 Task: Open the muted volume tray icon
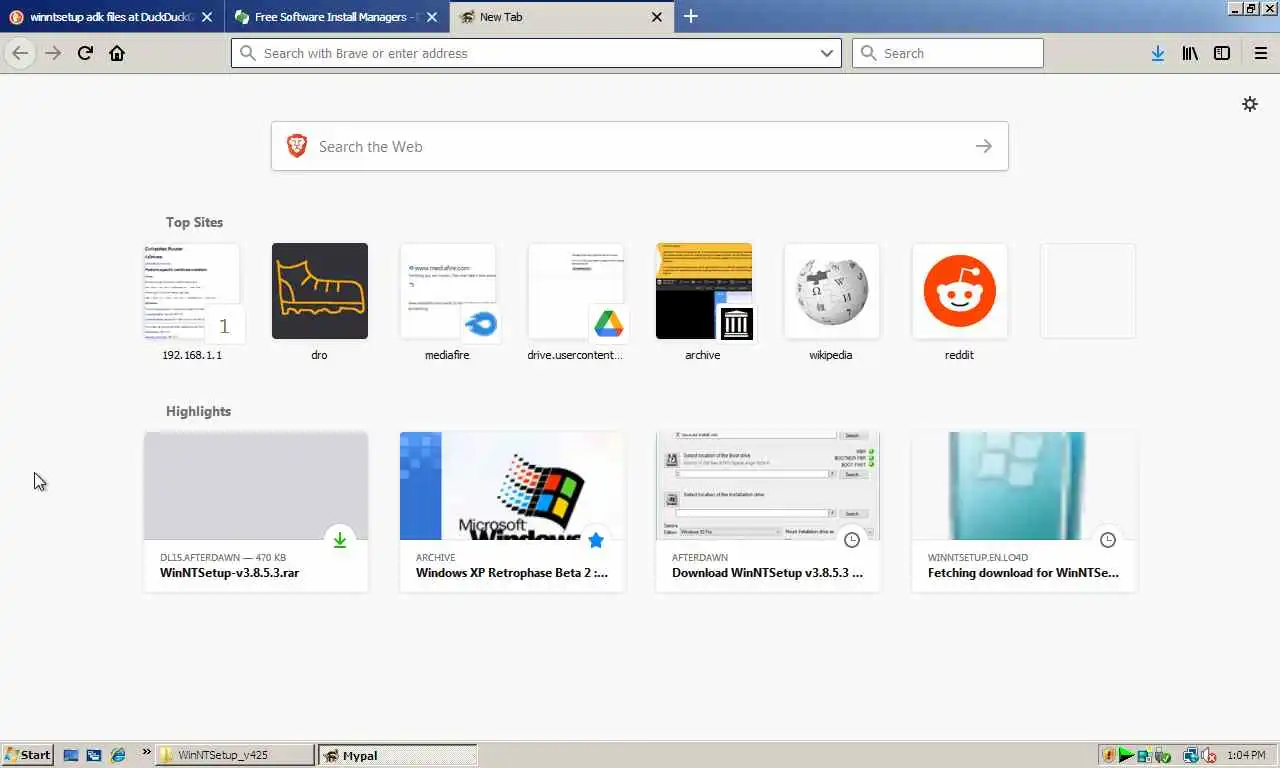(x=1209, y=755)
